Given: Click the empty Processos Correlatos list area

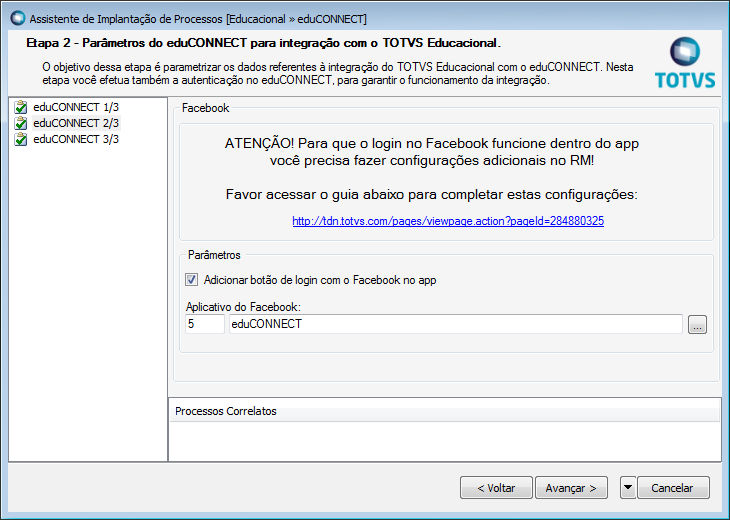Looking at the screenshot, I should 444,440.
